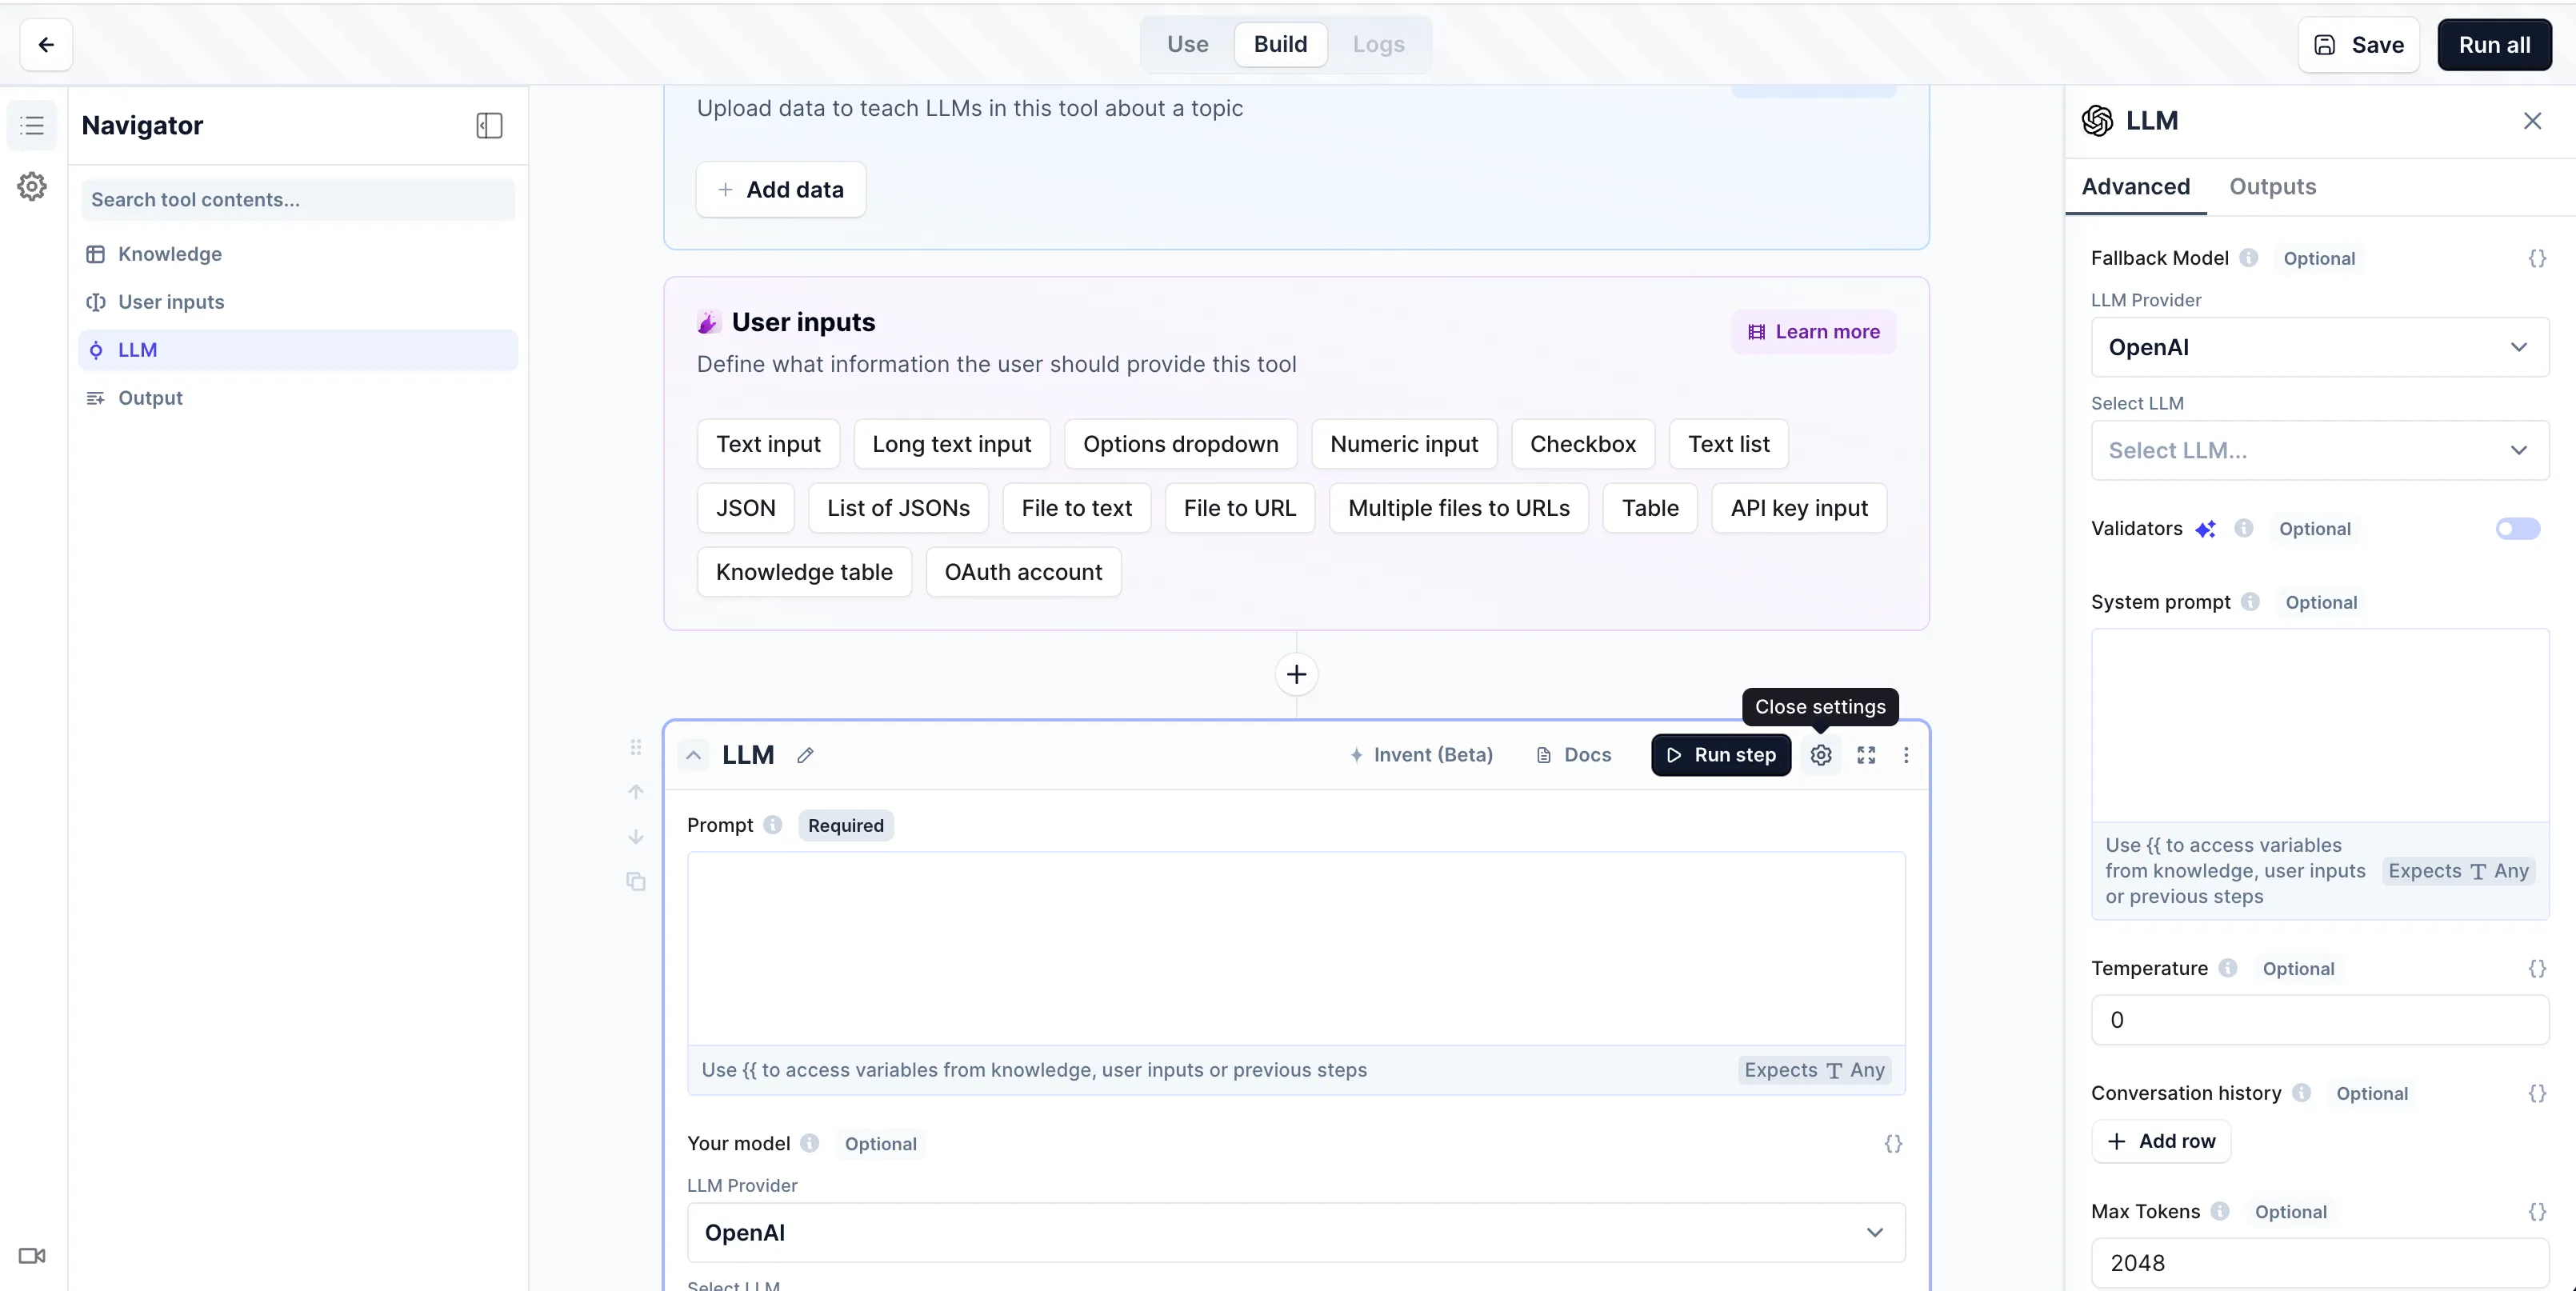Image resolution: width=2576 pixels, height=1291 pixels.
Task: Switch to the Use tab
Action: click(1187, 45)
